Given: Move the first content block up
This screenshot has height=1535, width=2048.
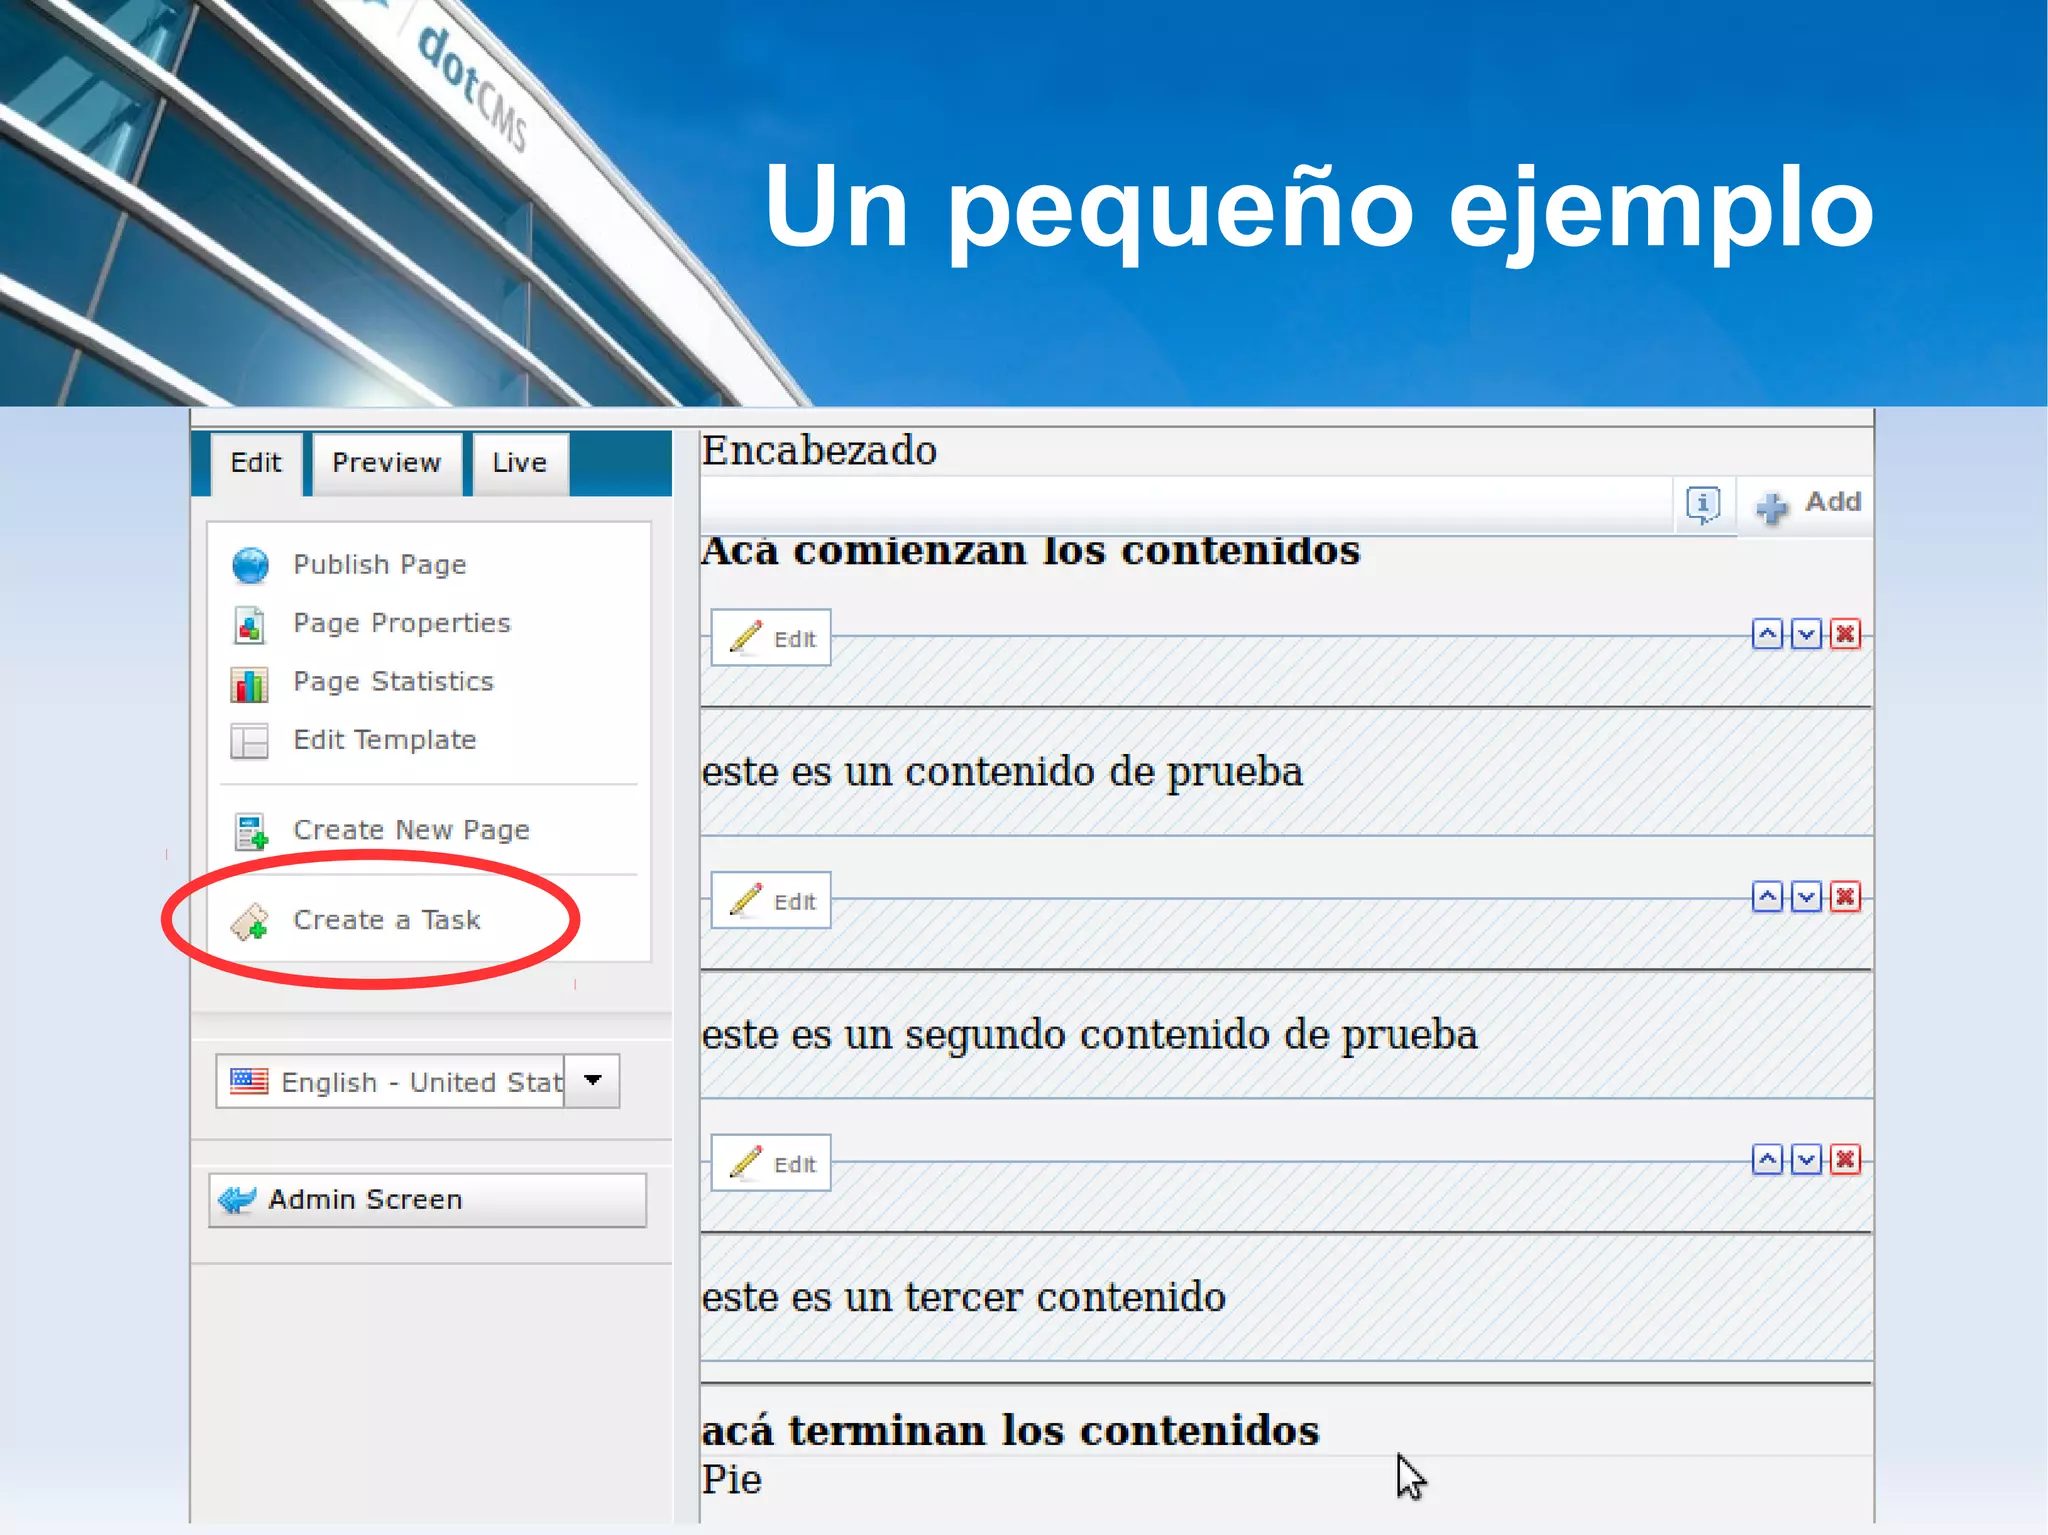Looking at the screenshot, I should pyautogui.click(x=1767, y=635).
